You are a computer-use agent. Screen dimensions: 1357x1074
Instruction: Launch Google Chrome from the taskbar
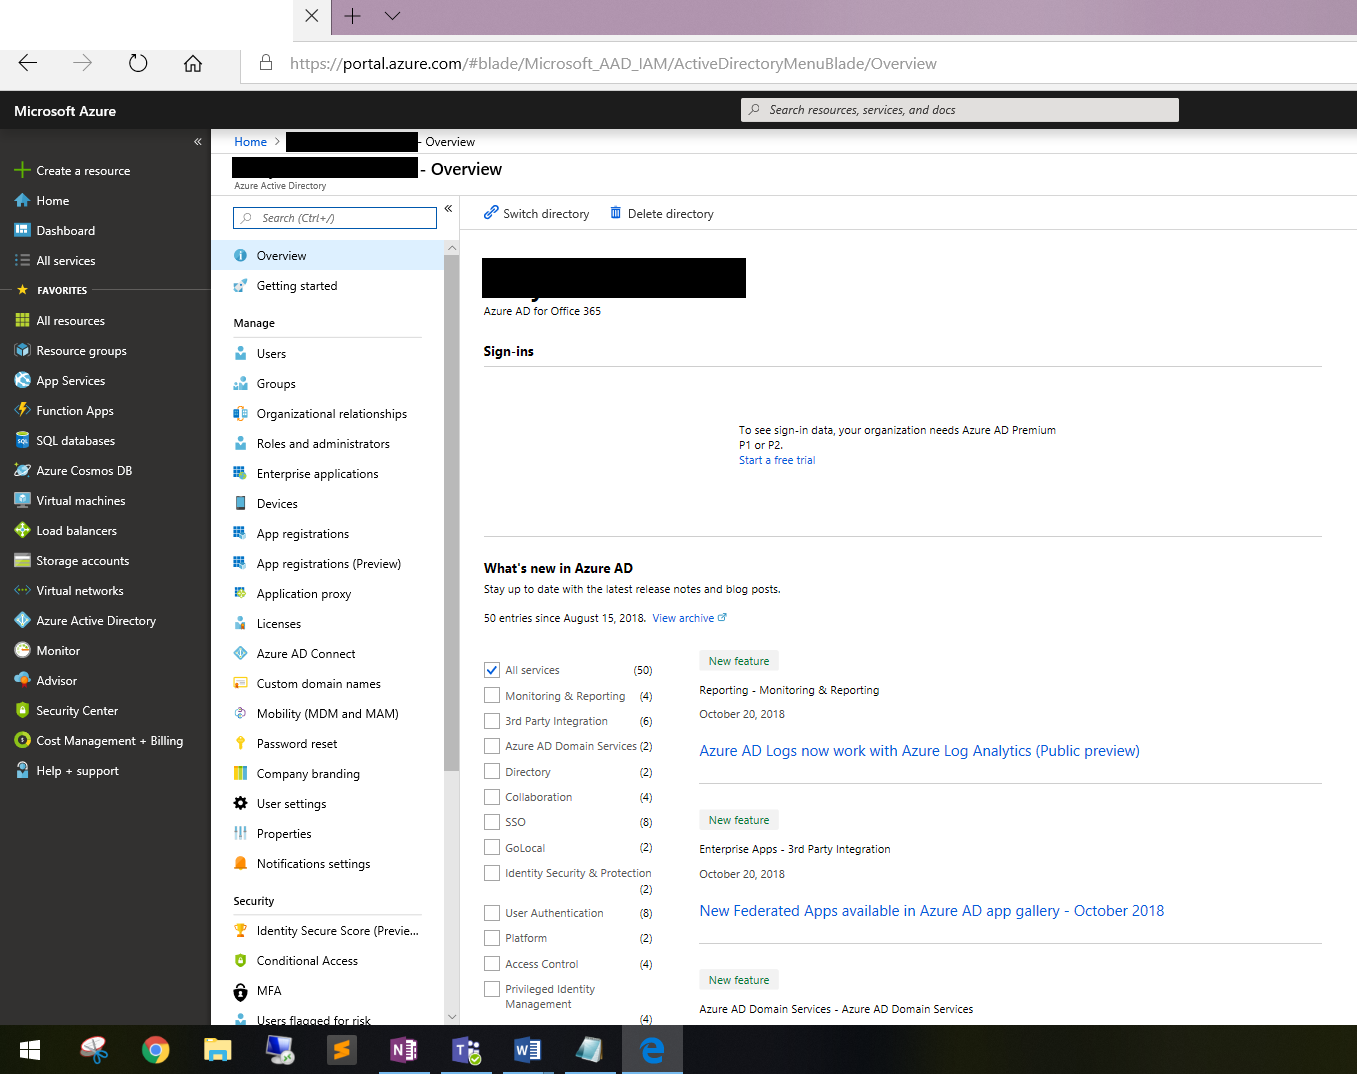tap(156, 1049)
